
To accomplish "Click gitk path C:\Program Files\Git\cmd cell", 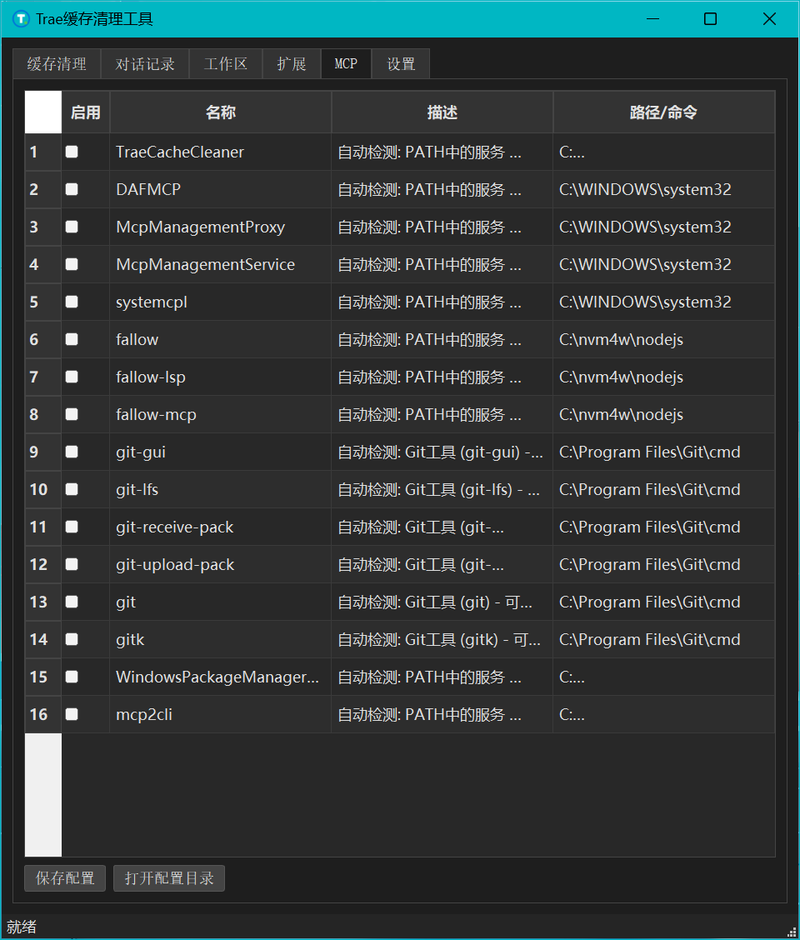I will (x=664, y=639).
